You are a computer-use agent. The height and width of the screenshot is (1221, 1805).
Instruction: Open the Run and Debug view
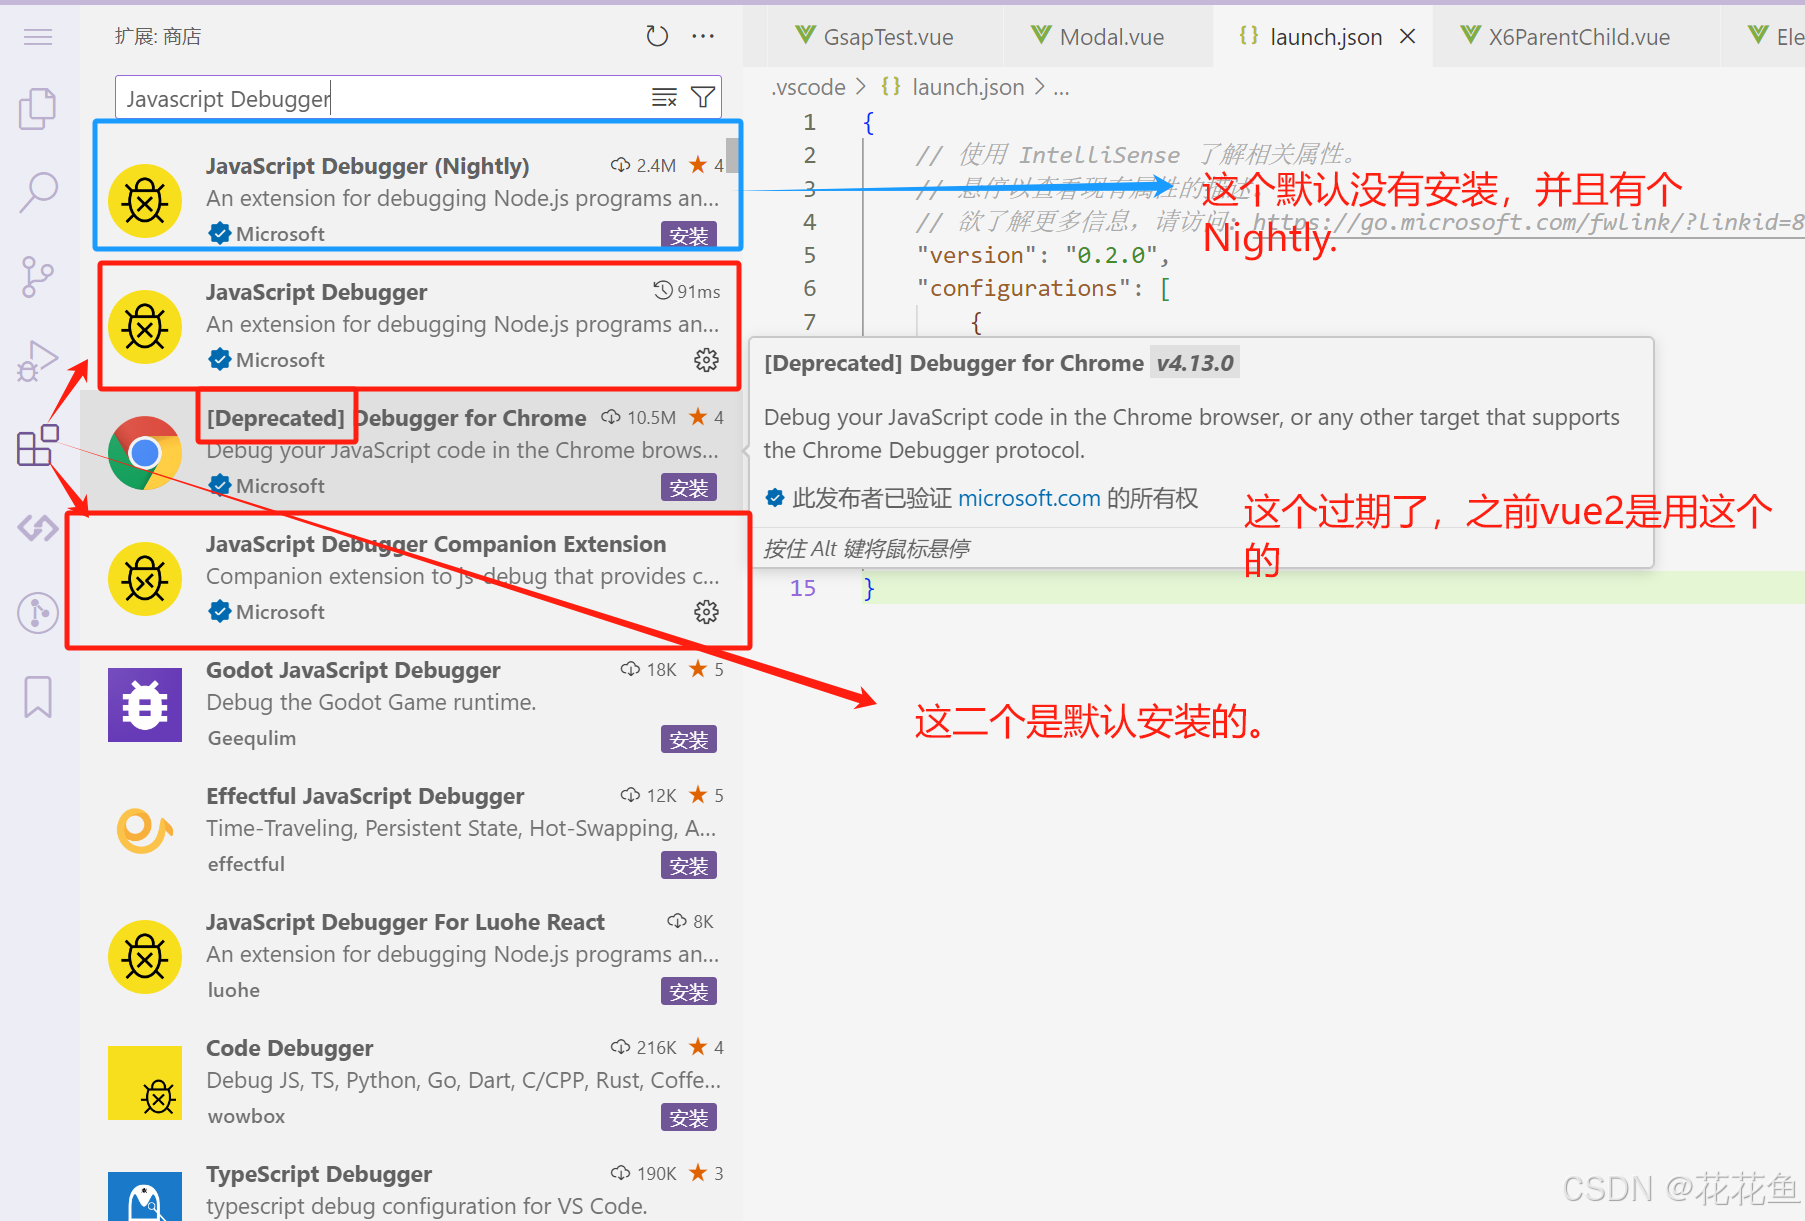click(x=38, y=361)
